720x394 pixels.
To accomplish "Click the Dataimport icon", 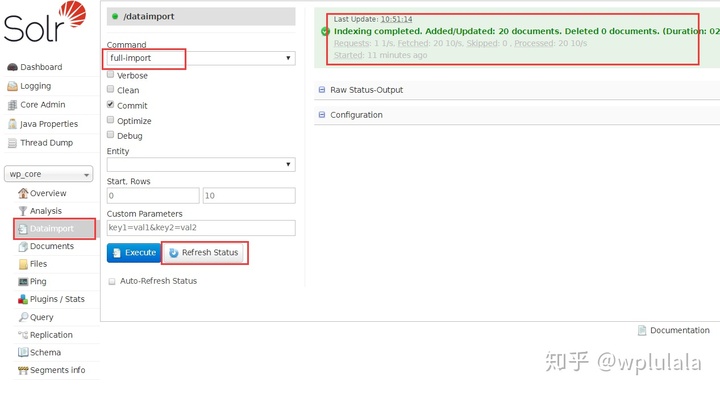I will 23,229.
